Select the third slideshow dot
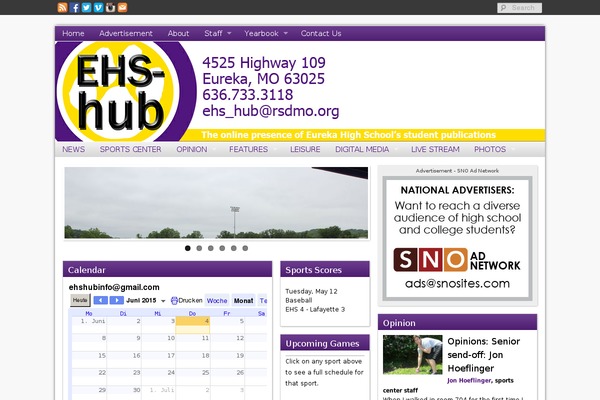The image size is (600, 400). [x=210, y=248]
